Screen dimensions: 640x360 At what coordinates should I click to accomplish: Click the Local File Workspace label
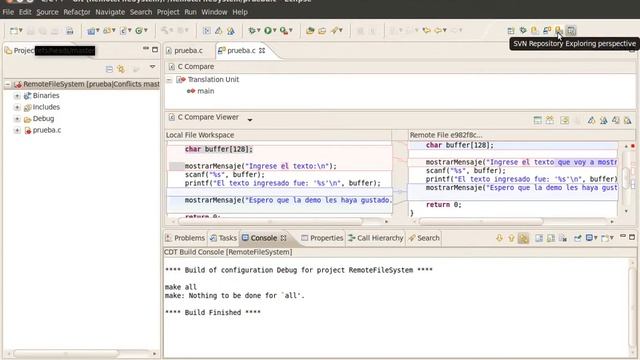tap(200, 135)
